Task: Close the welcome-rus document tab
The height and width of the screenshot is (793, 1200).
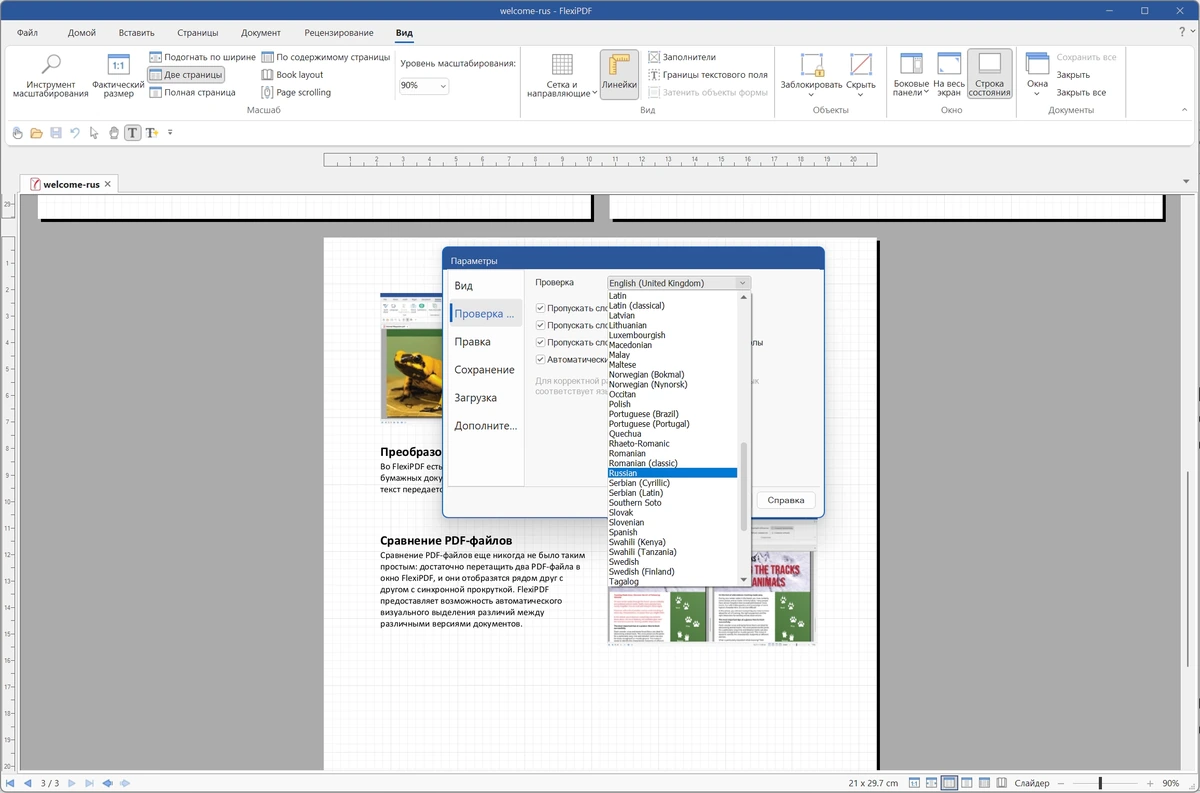Action: [108, 184]
